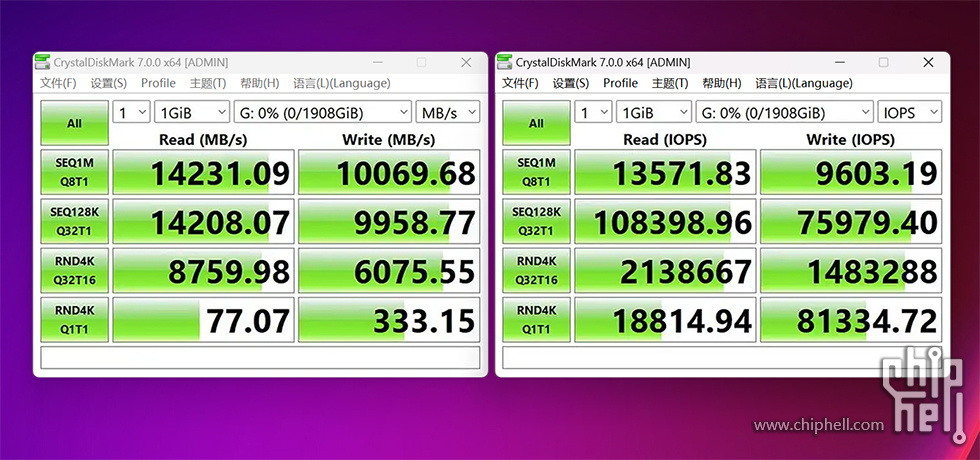The image size is (980, 460).
Task: Click the 14231.09 read result bar
Action: pos(204,173)
